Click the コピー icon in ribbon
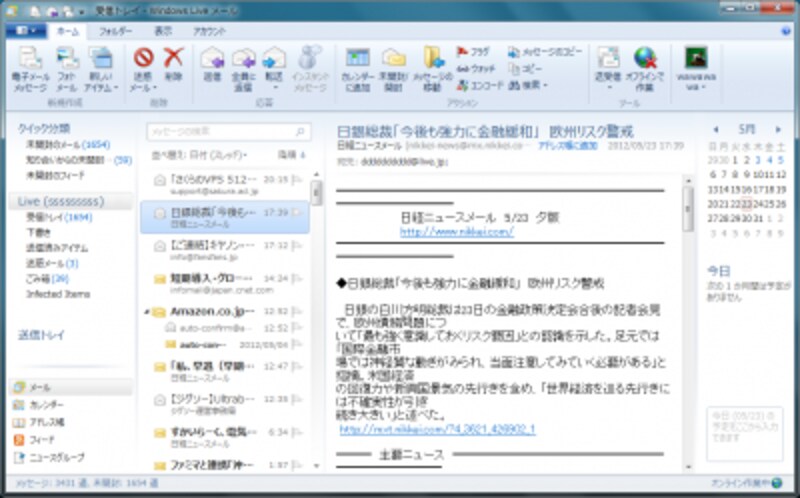Image resolution: width=800 pixels, height=498 pixels. point(514,68)
